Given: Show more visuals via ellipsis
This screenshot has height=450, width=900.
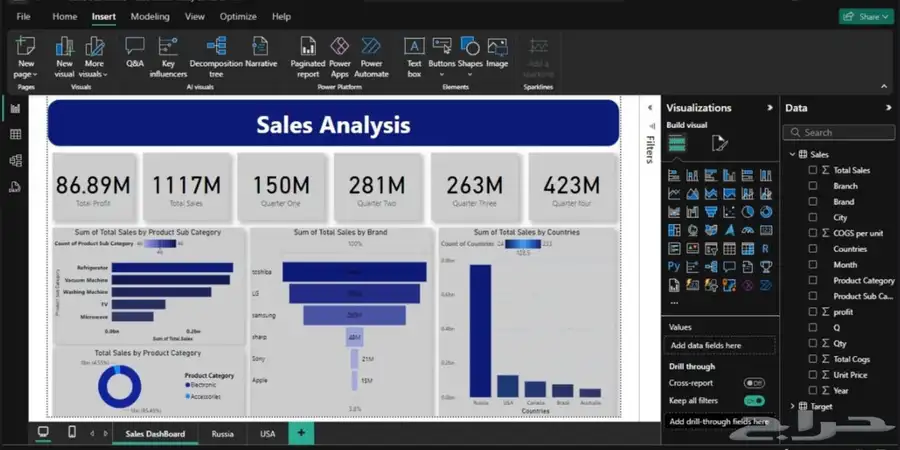Looking at the screenshot, I should tap(674, 302).
